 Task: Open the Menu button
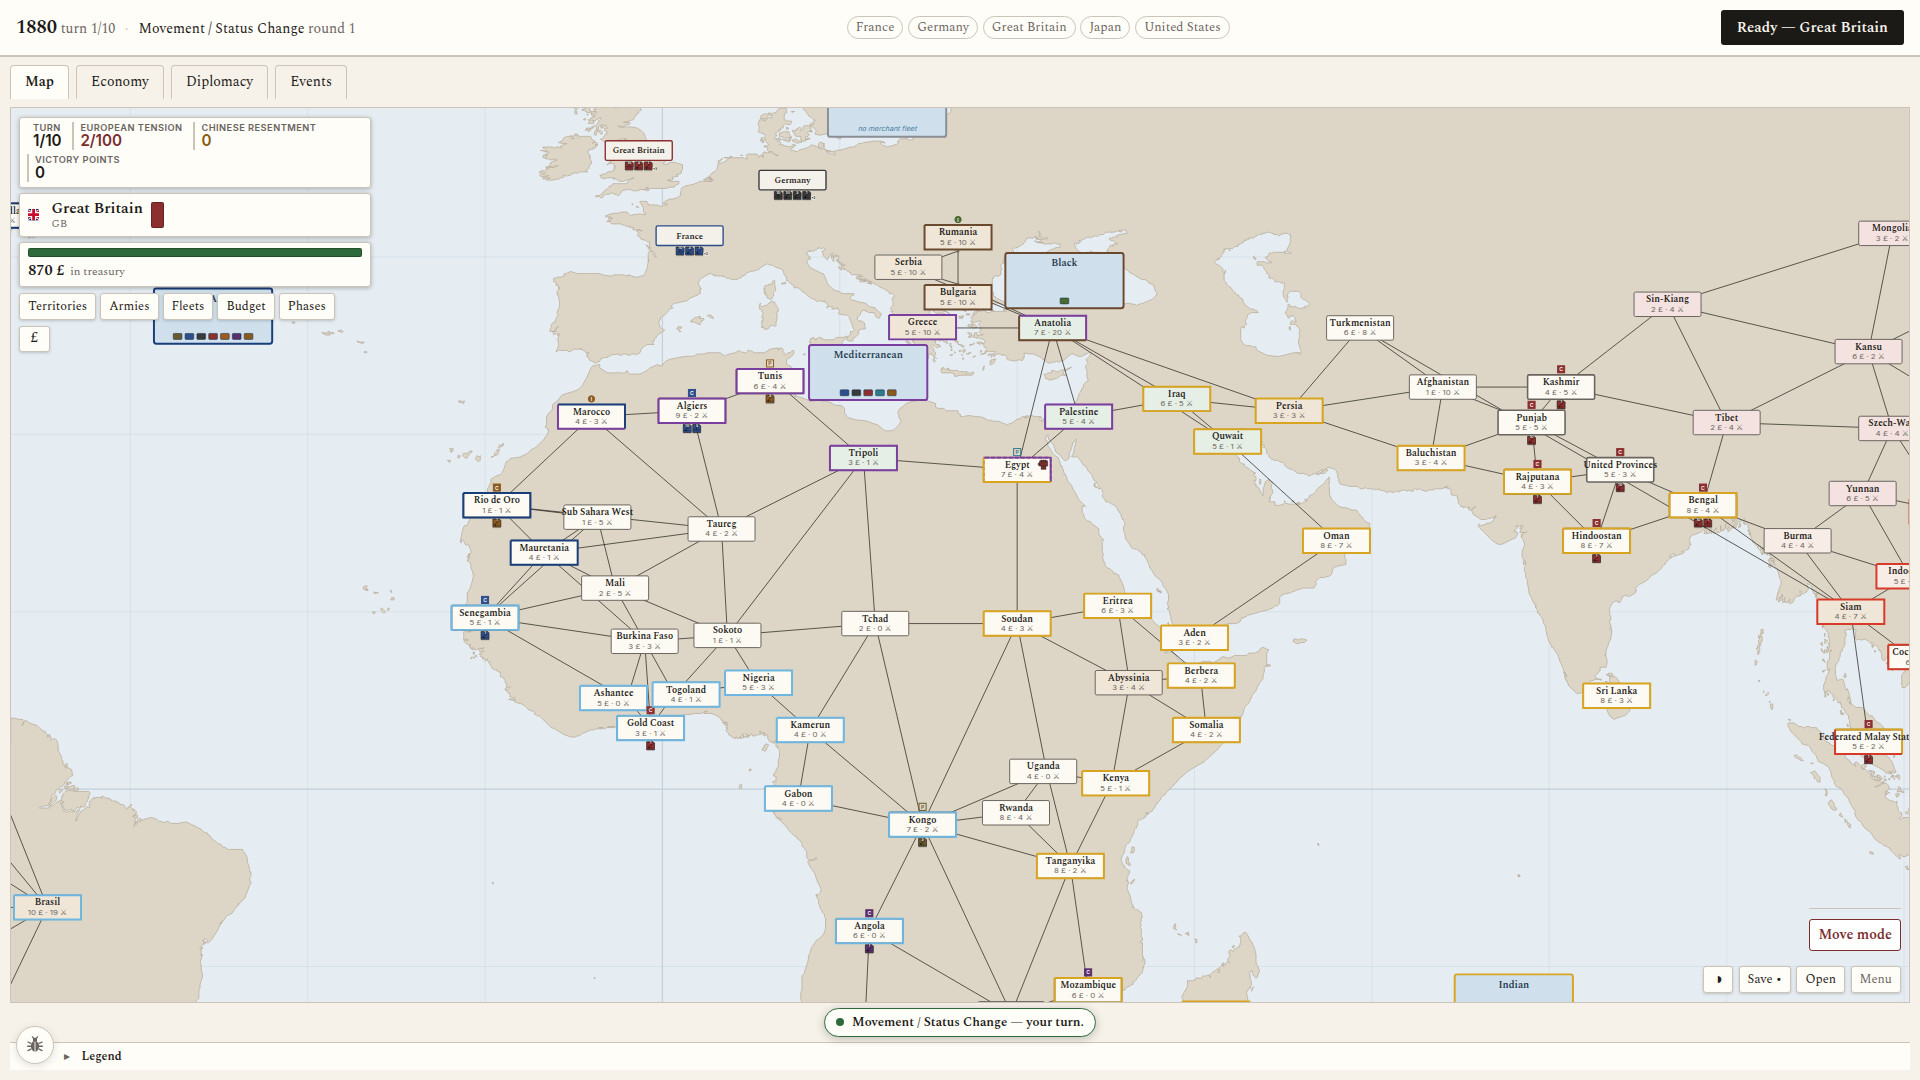(1876, 980)
